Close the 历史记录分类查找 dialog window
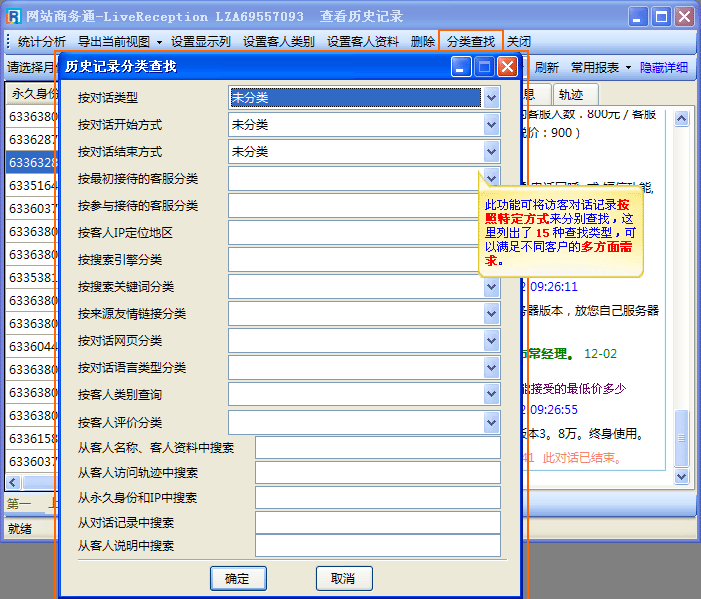The height and width of the screenshot is (599, 701). click(x=507, y=67)
